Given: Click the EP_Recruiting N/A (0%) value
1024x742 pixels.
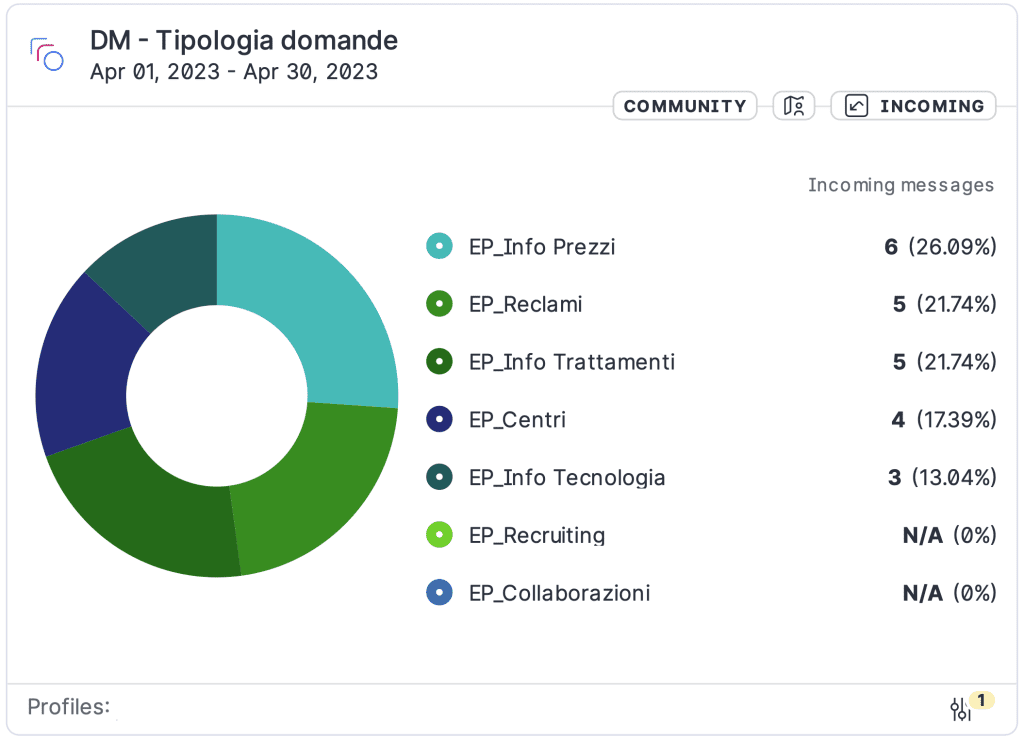Looking at the screenshot, I should (x=950, y=536).
